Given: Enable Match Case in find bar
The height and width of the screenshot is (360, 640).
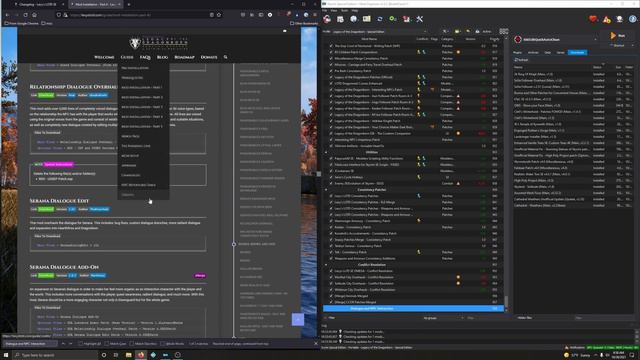Looking at the screenshot, I should (107, 344).
